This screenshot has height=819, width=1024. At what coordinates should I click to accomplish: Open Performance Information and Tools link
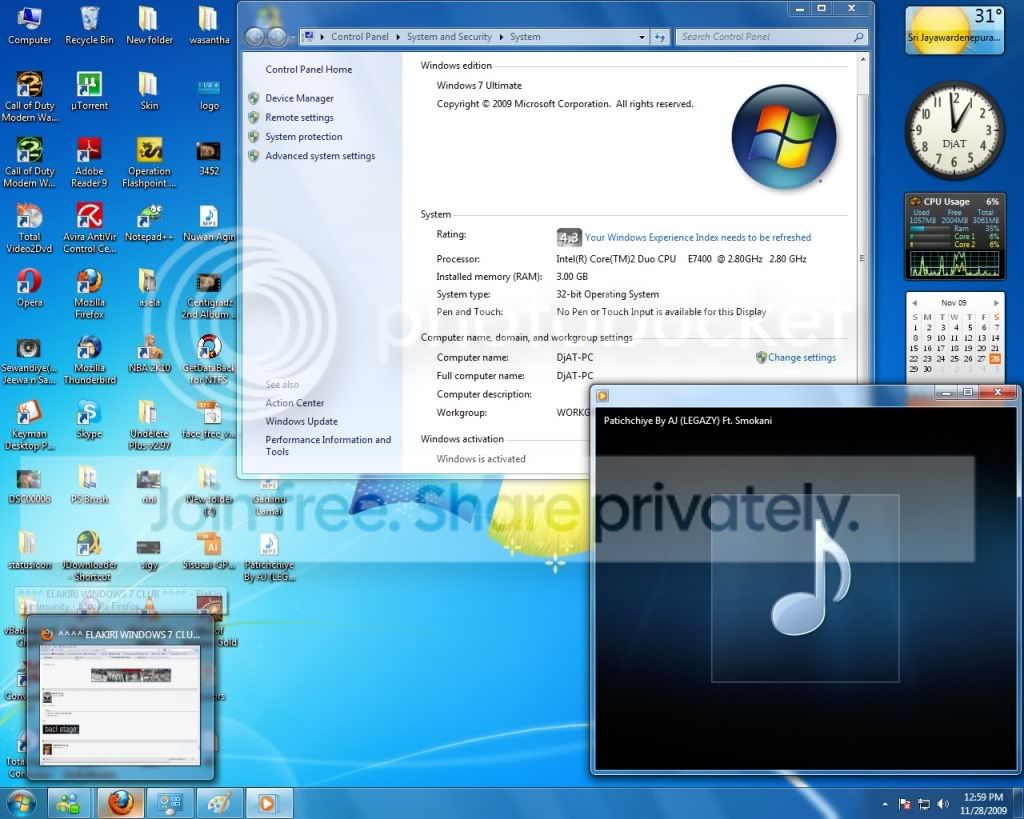click(x=328, y=445)
